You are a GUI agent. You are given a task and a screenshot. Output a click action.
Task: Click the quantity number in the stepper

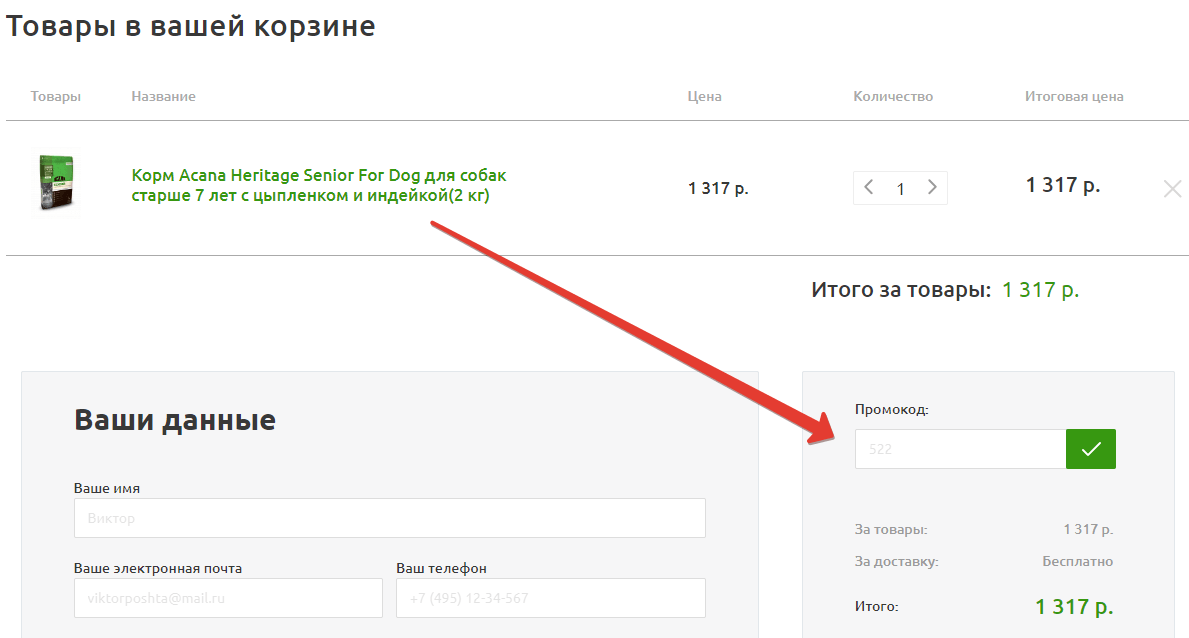(901, 188)
